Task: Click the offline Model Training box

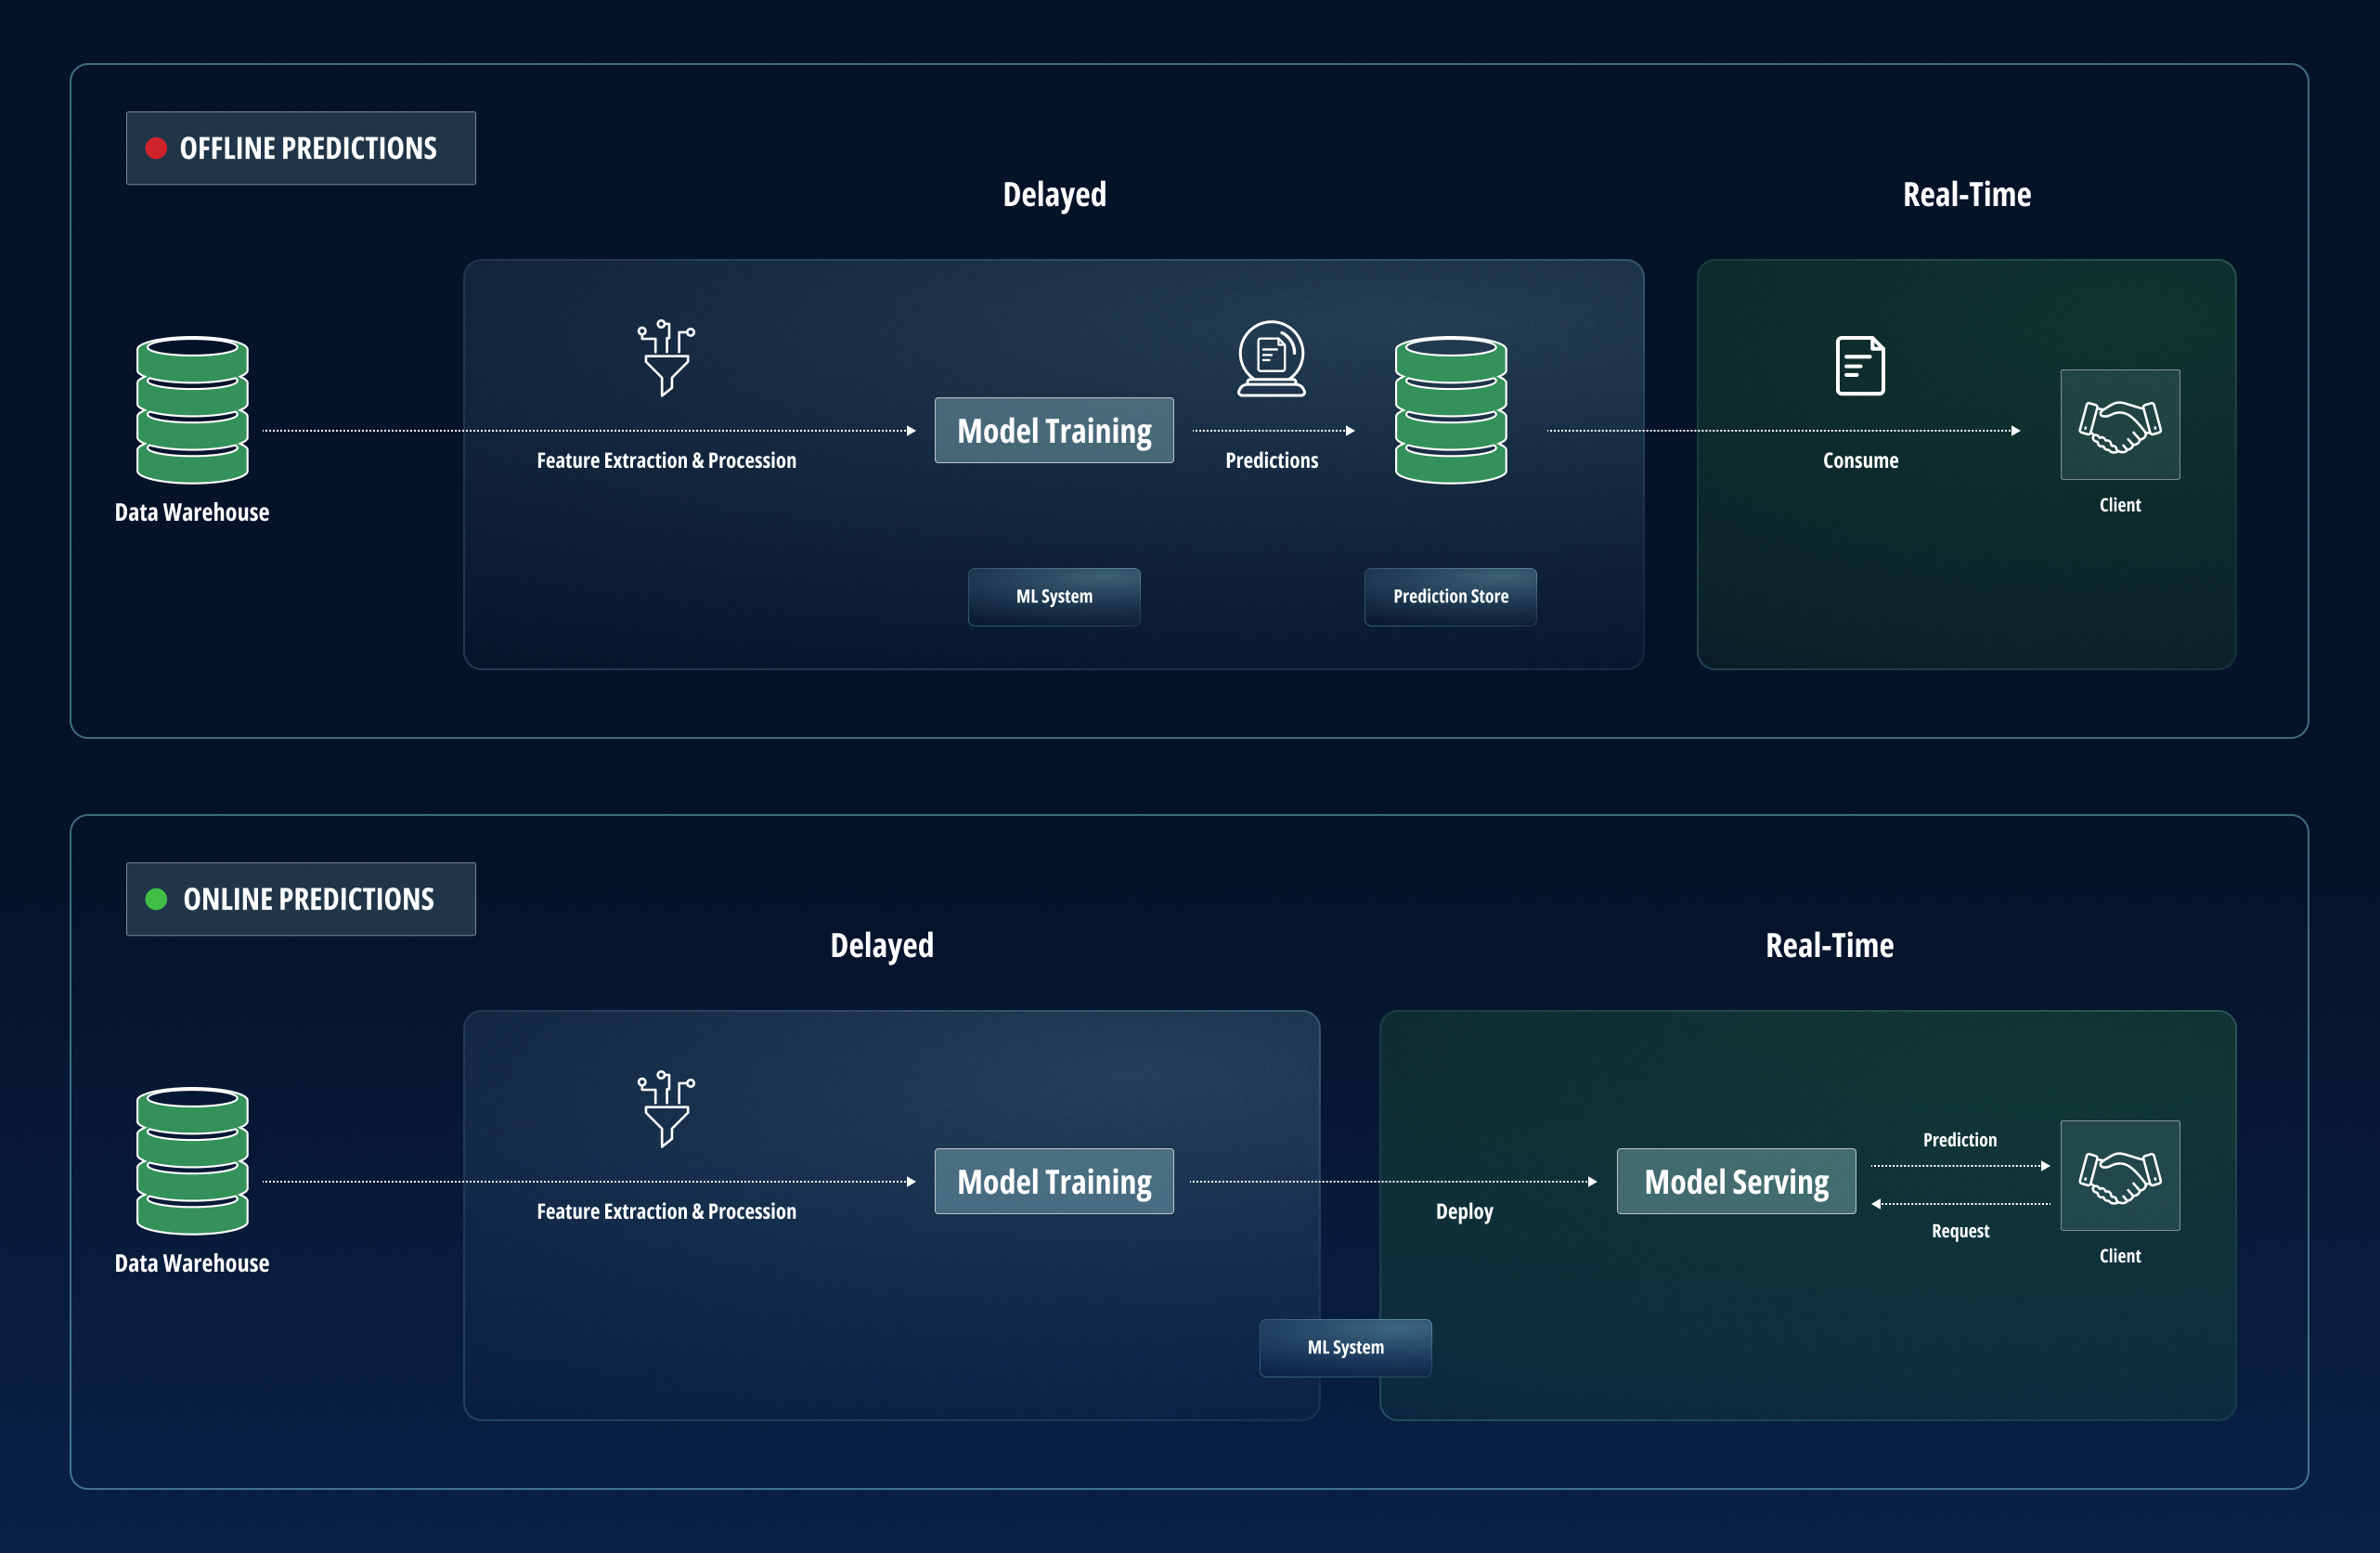Action: click(x=1054, y=431)
